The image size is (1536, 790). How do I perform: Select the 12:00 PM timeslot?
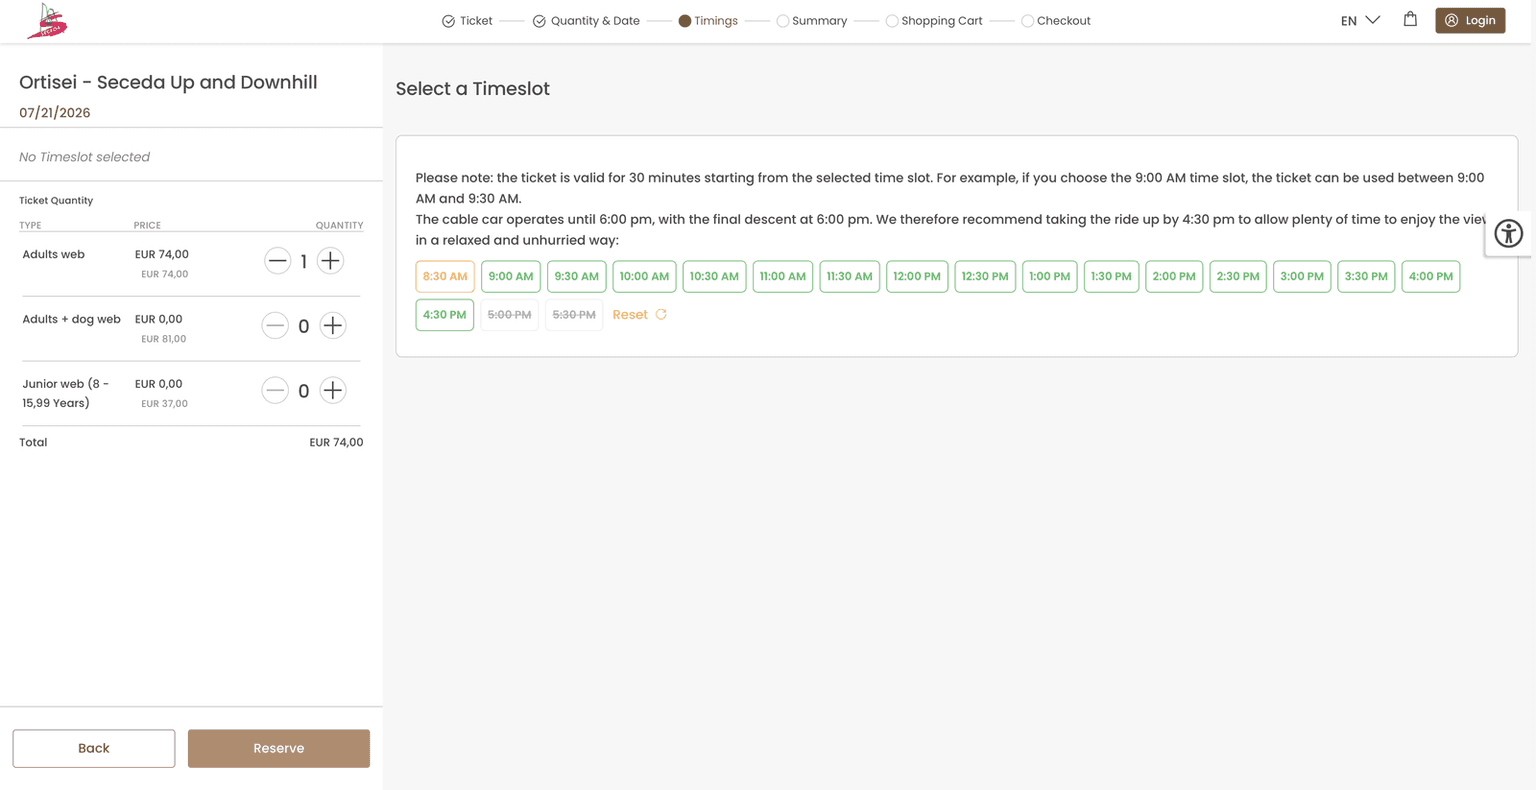[917, 276]
